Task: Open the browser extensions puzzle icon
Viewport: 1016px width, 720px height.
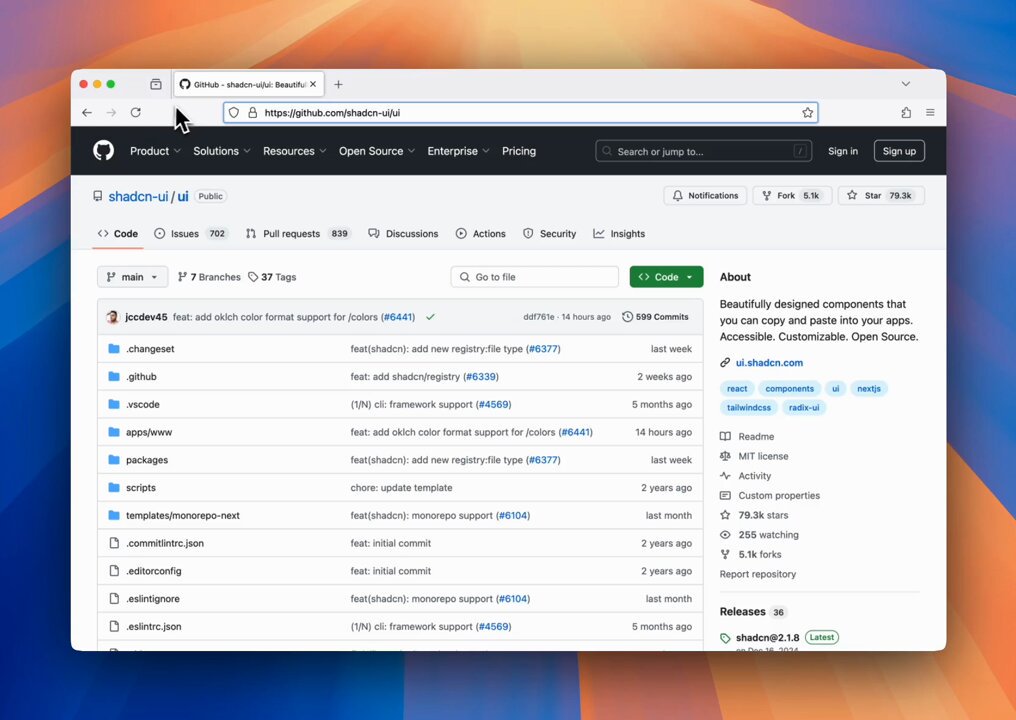Action: tap(906, 113)
